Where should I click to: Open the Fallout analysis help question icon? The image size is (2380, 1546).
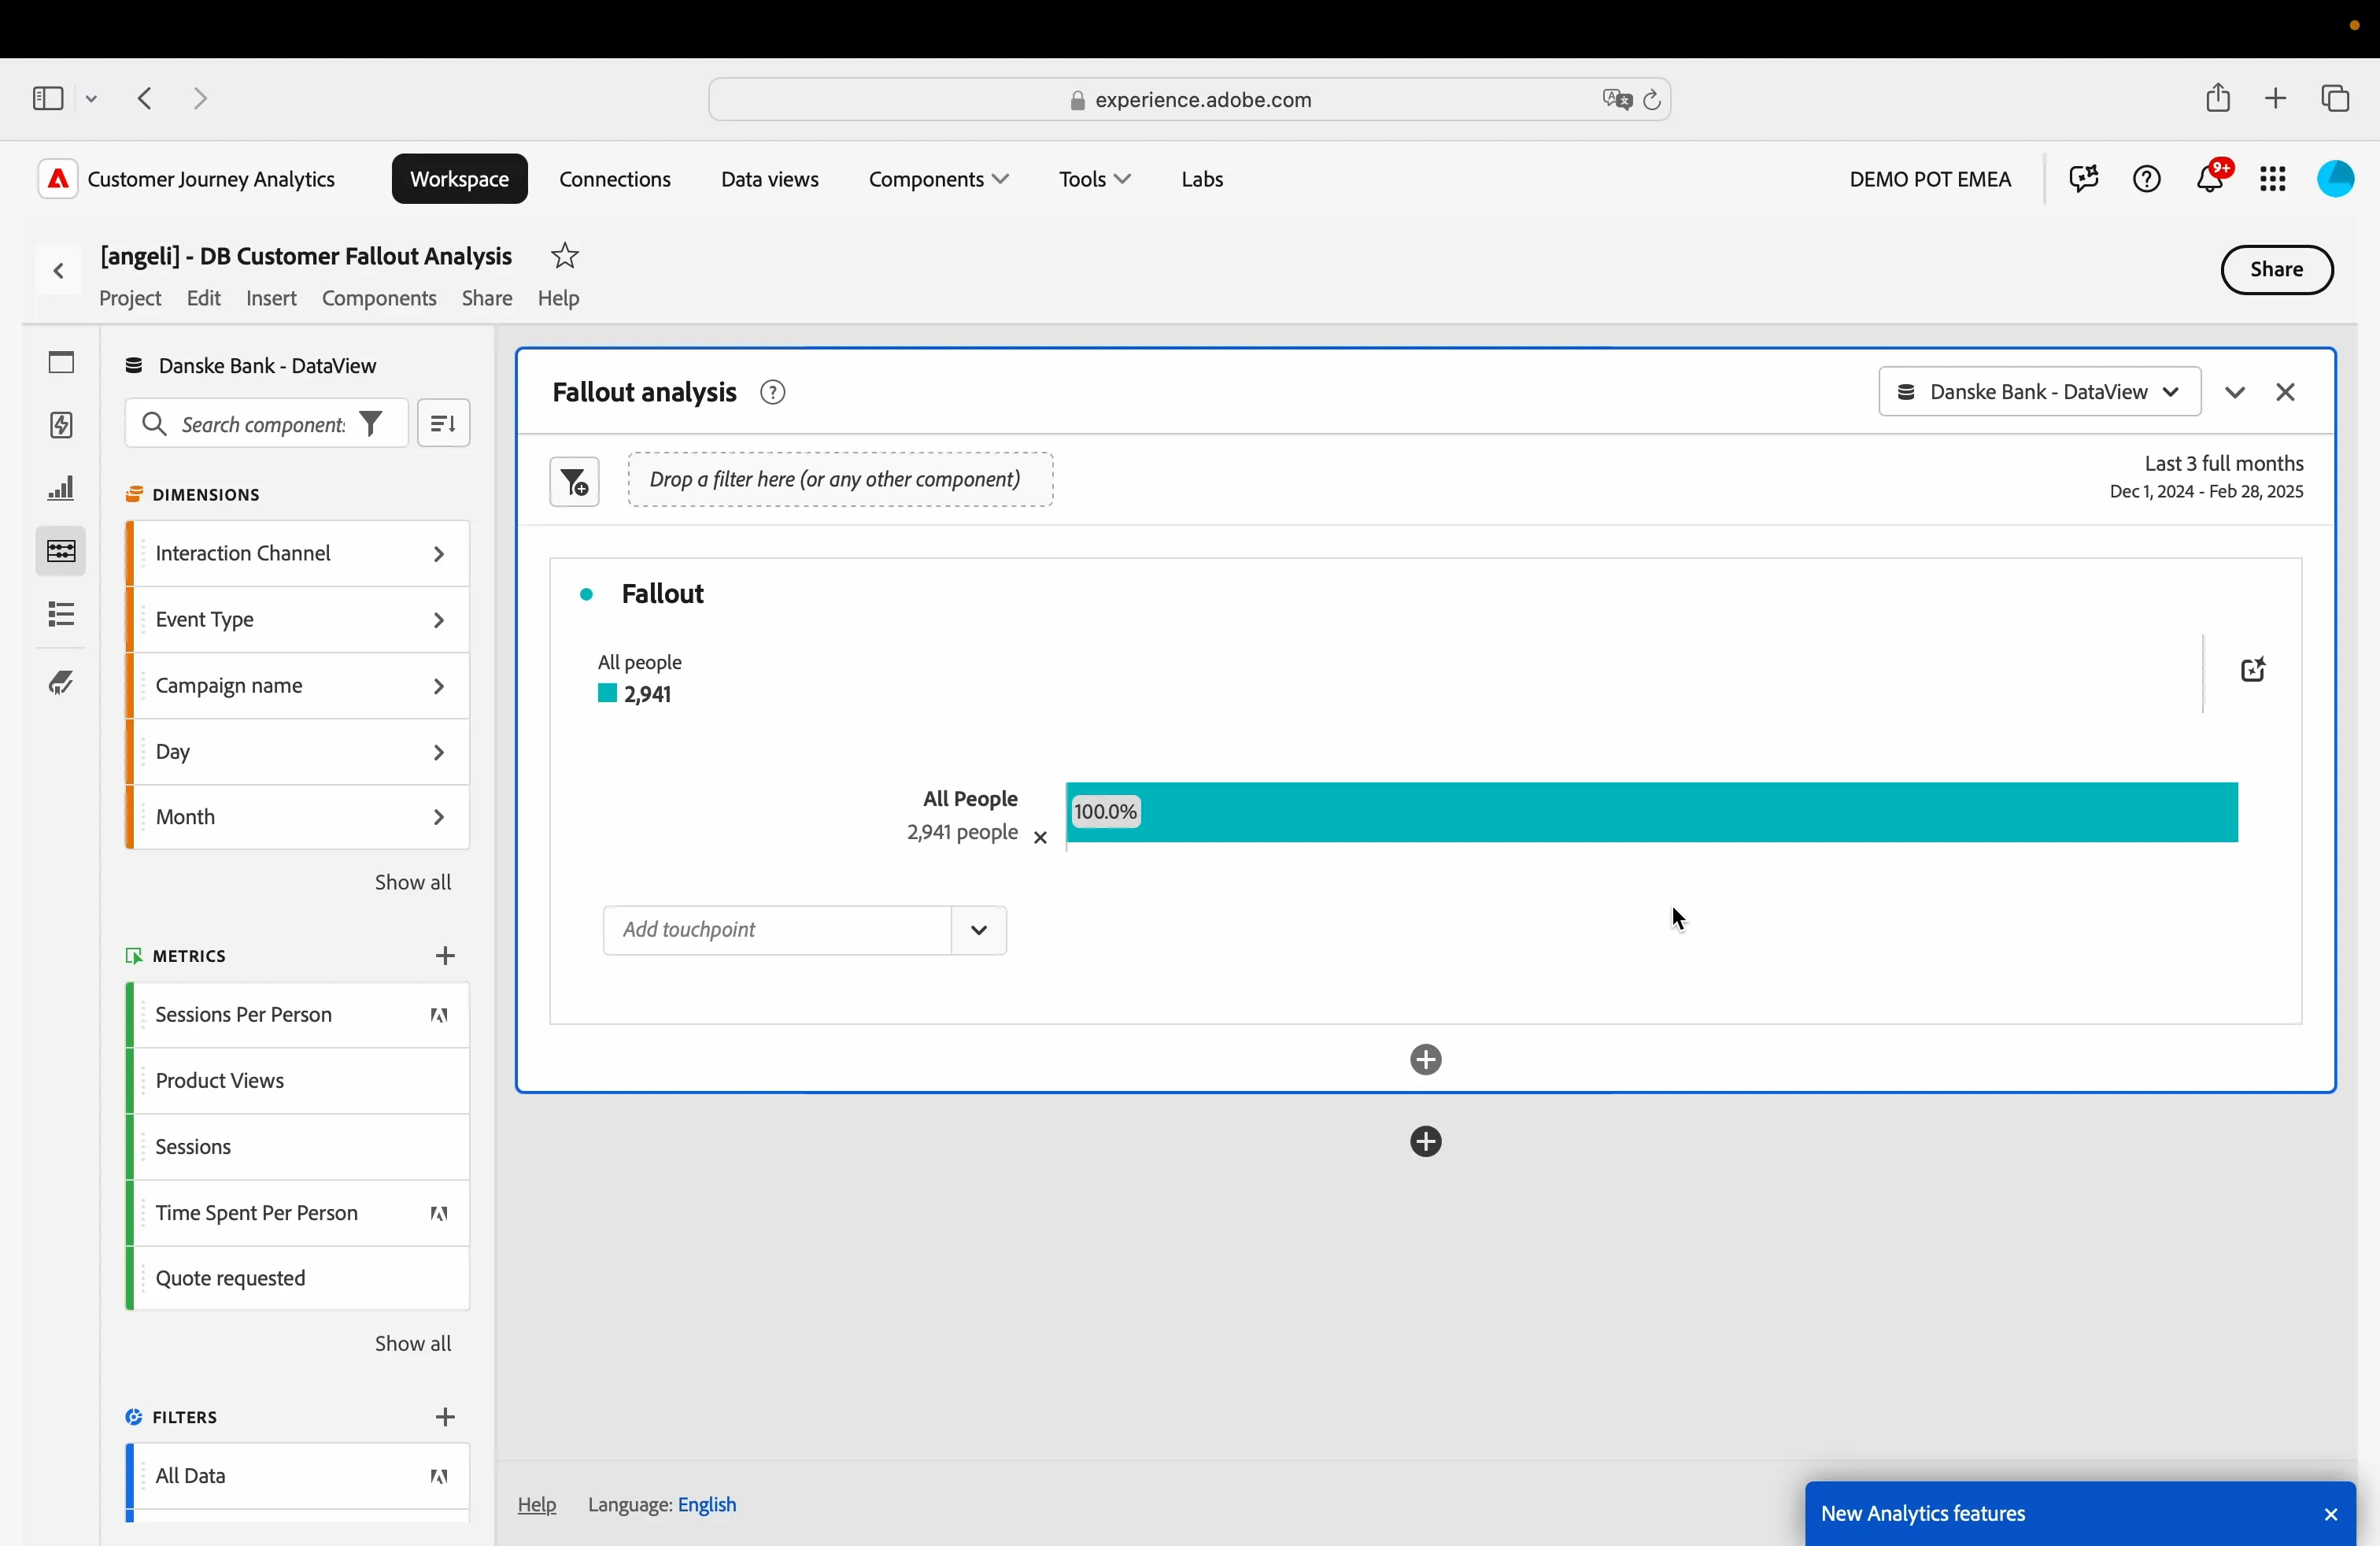(x=773, y=392)
